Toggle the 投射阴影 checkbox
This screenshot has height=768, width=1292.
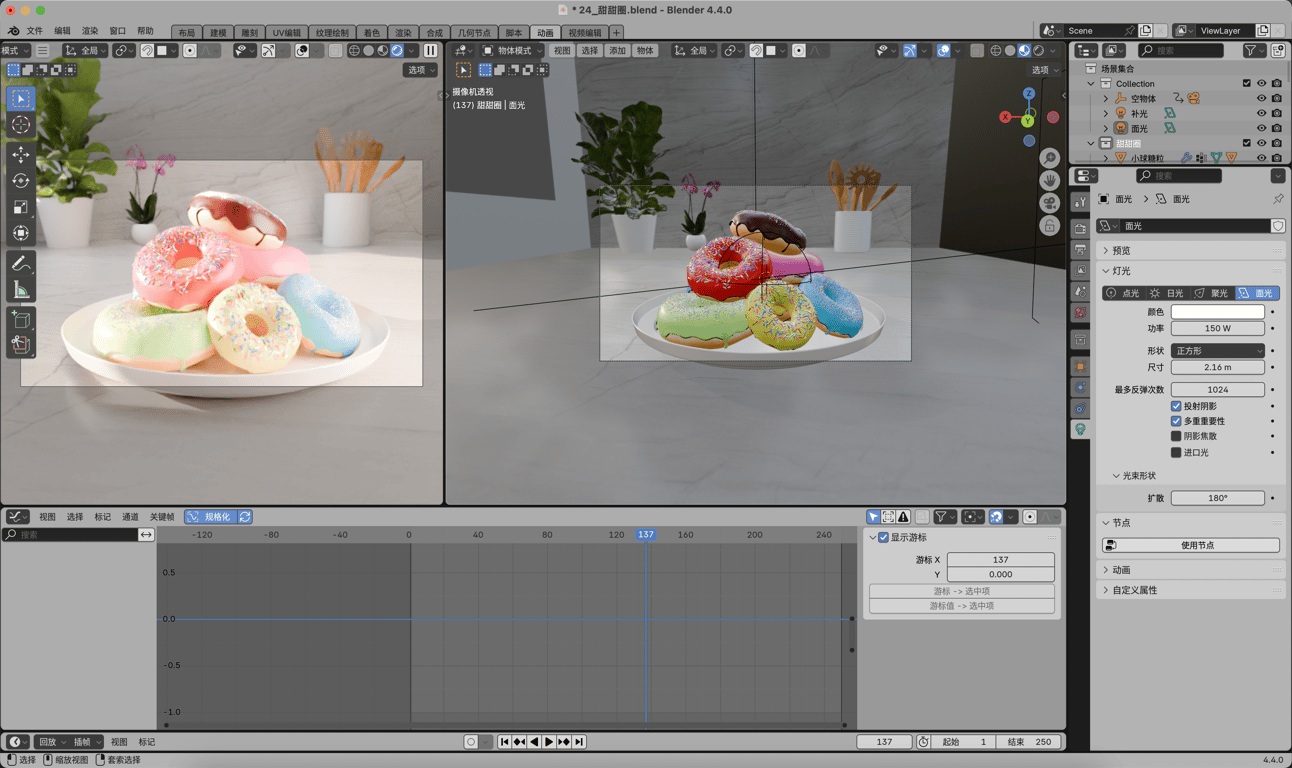coord(1176,406)
